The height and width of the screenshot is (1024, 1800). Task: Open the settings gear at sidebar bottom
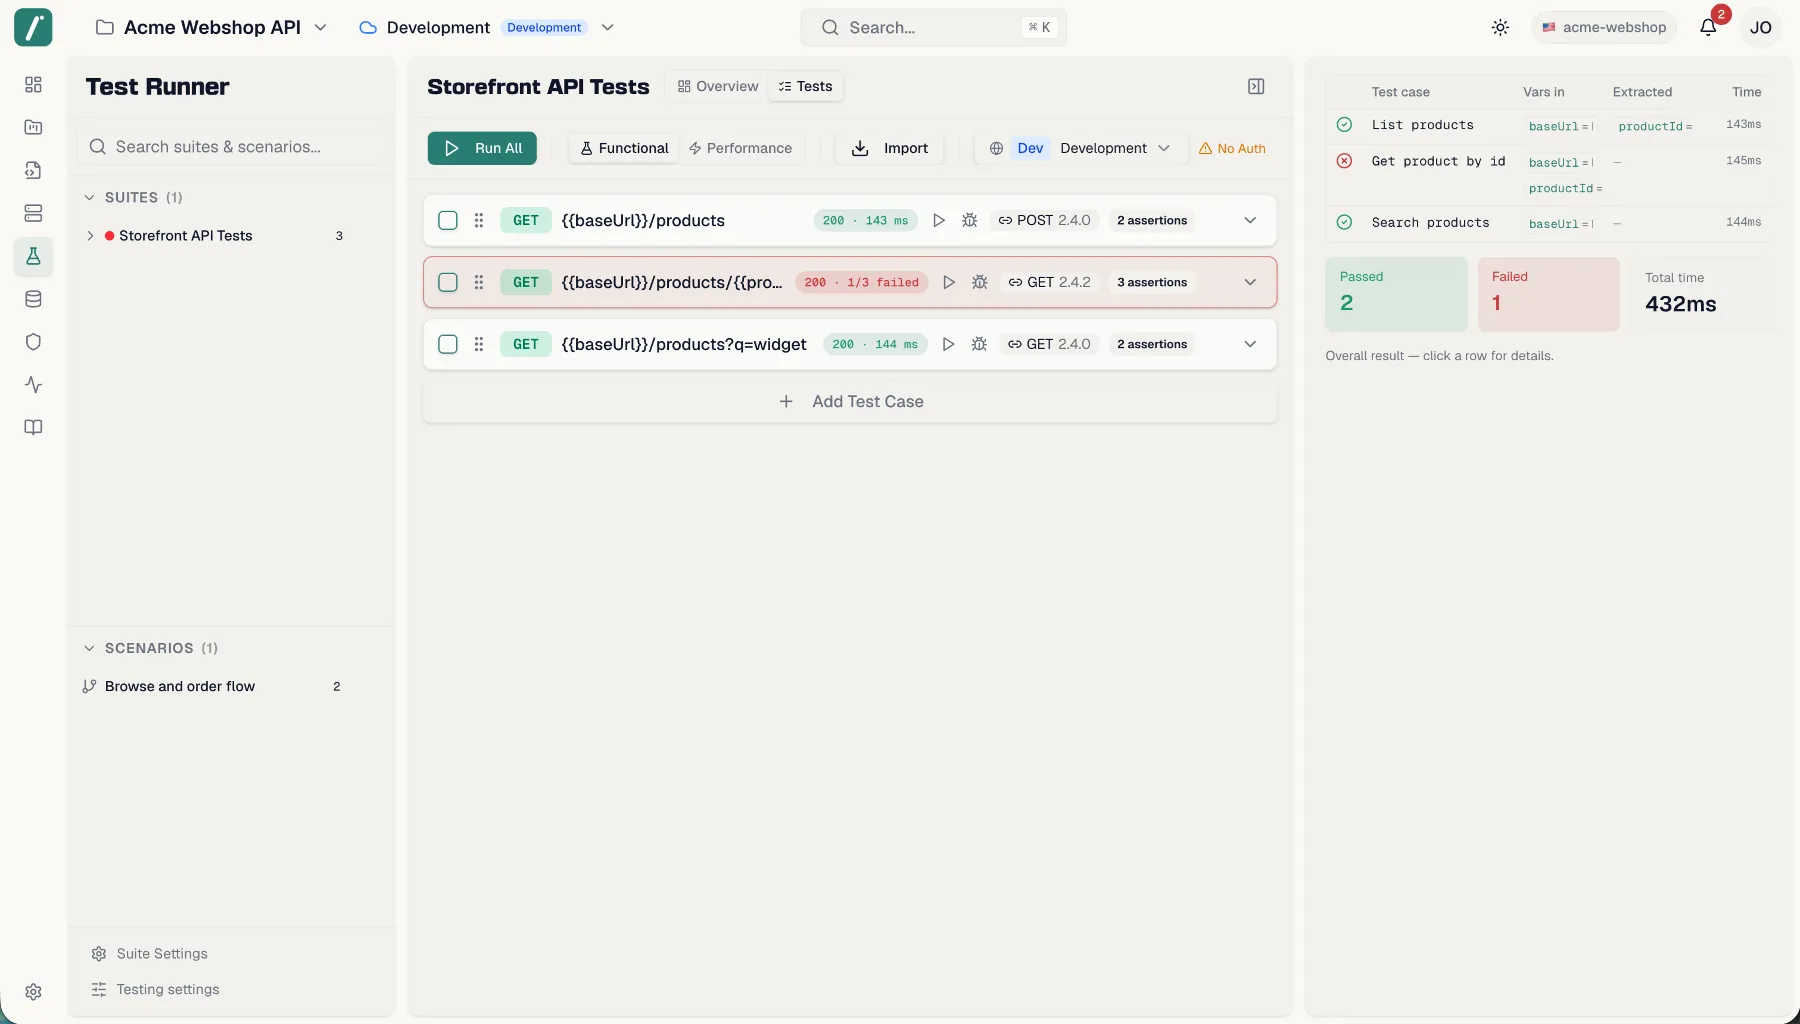33,992
